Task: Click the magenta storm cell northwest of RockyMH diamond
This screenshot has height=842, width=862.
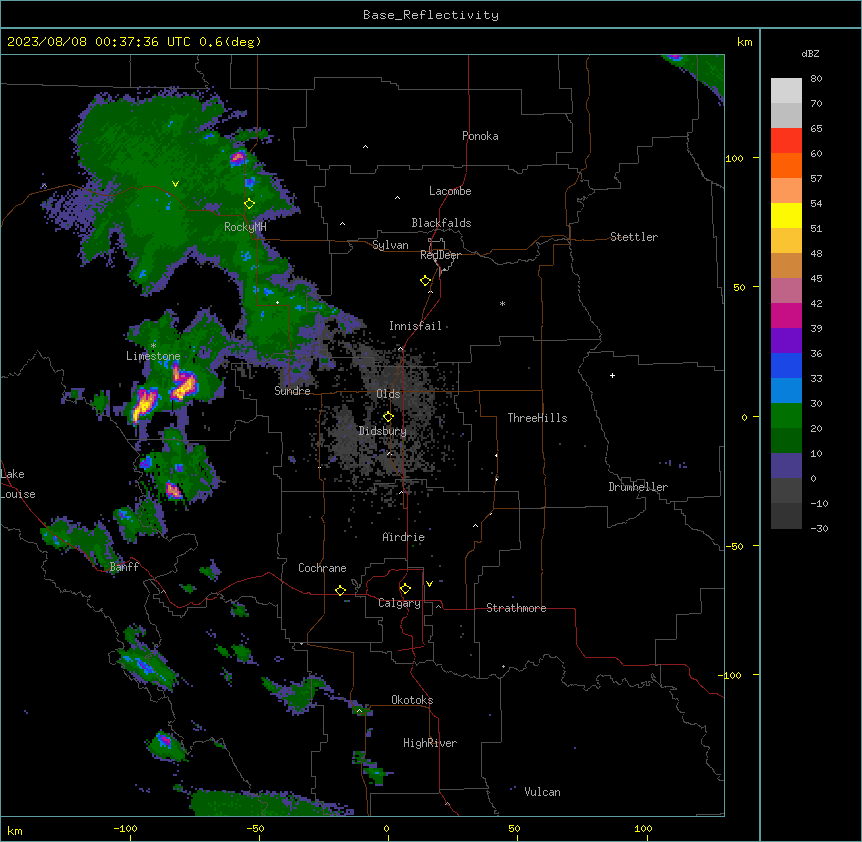Action: 237,158
